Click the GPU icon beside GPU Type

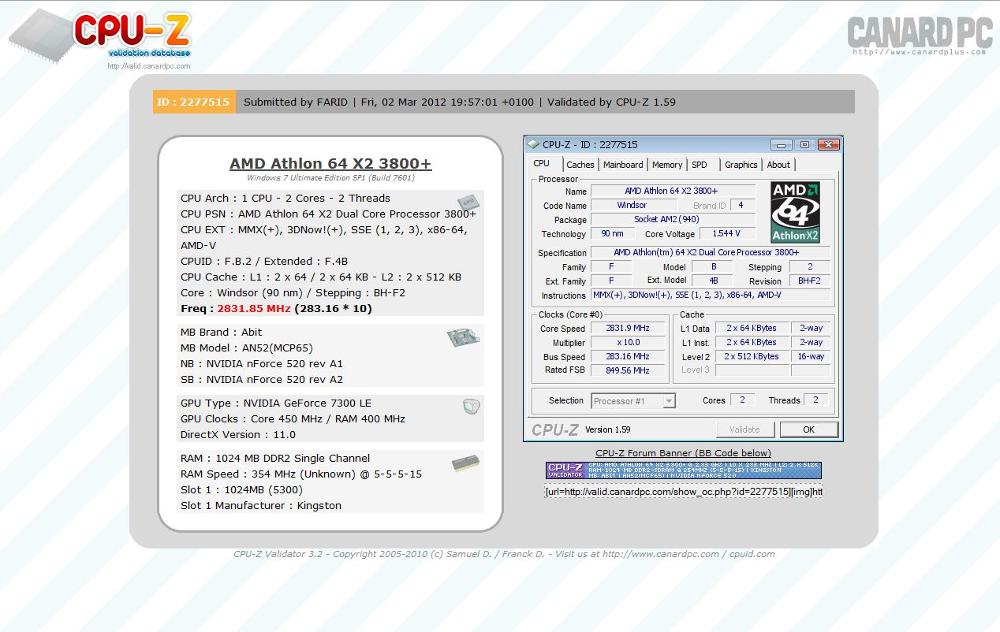tap(471, 406)
